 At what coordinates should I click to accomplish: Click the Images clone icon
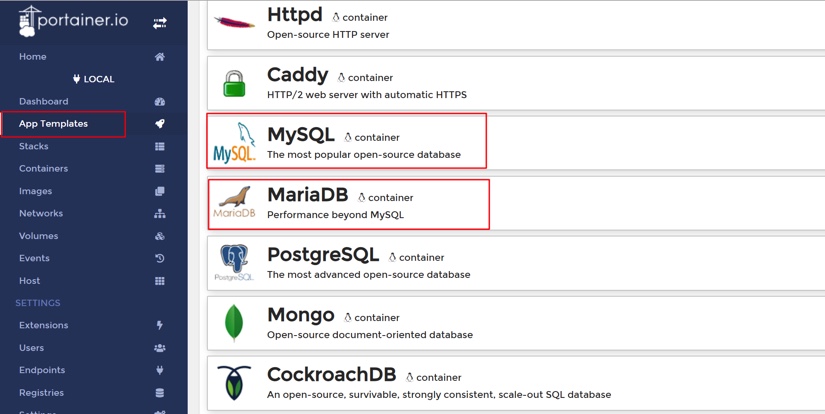(160, 191)
